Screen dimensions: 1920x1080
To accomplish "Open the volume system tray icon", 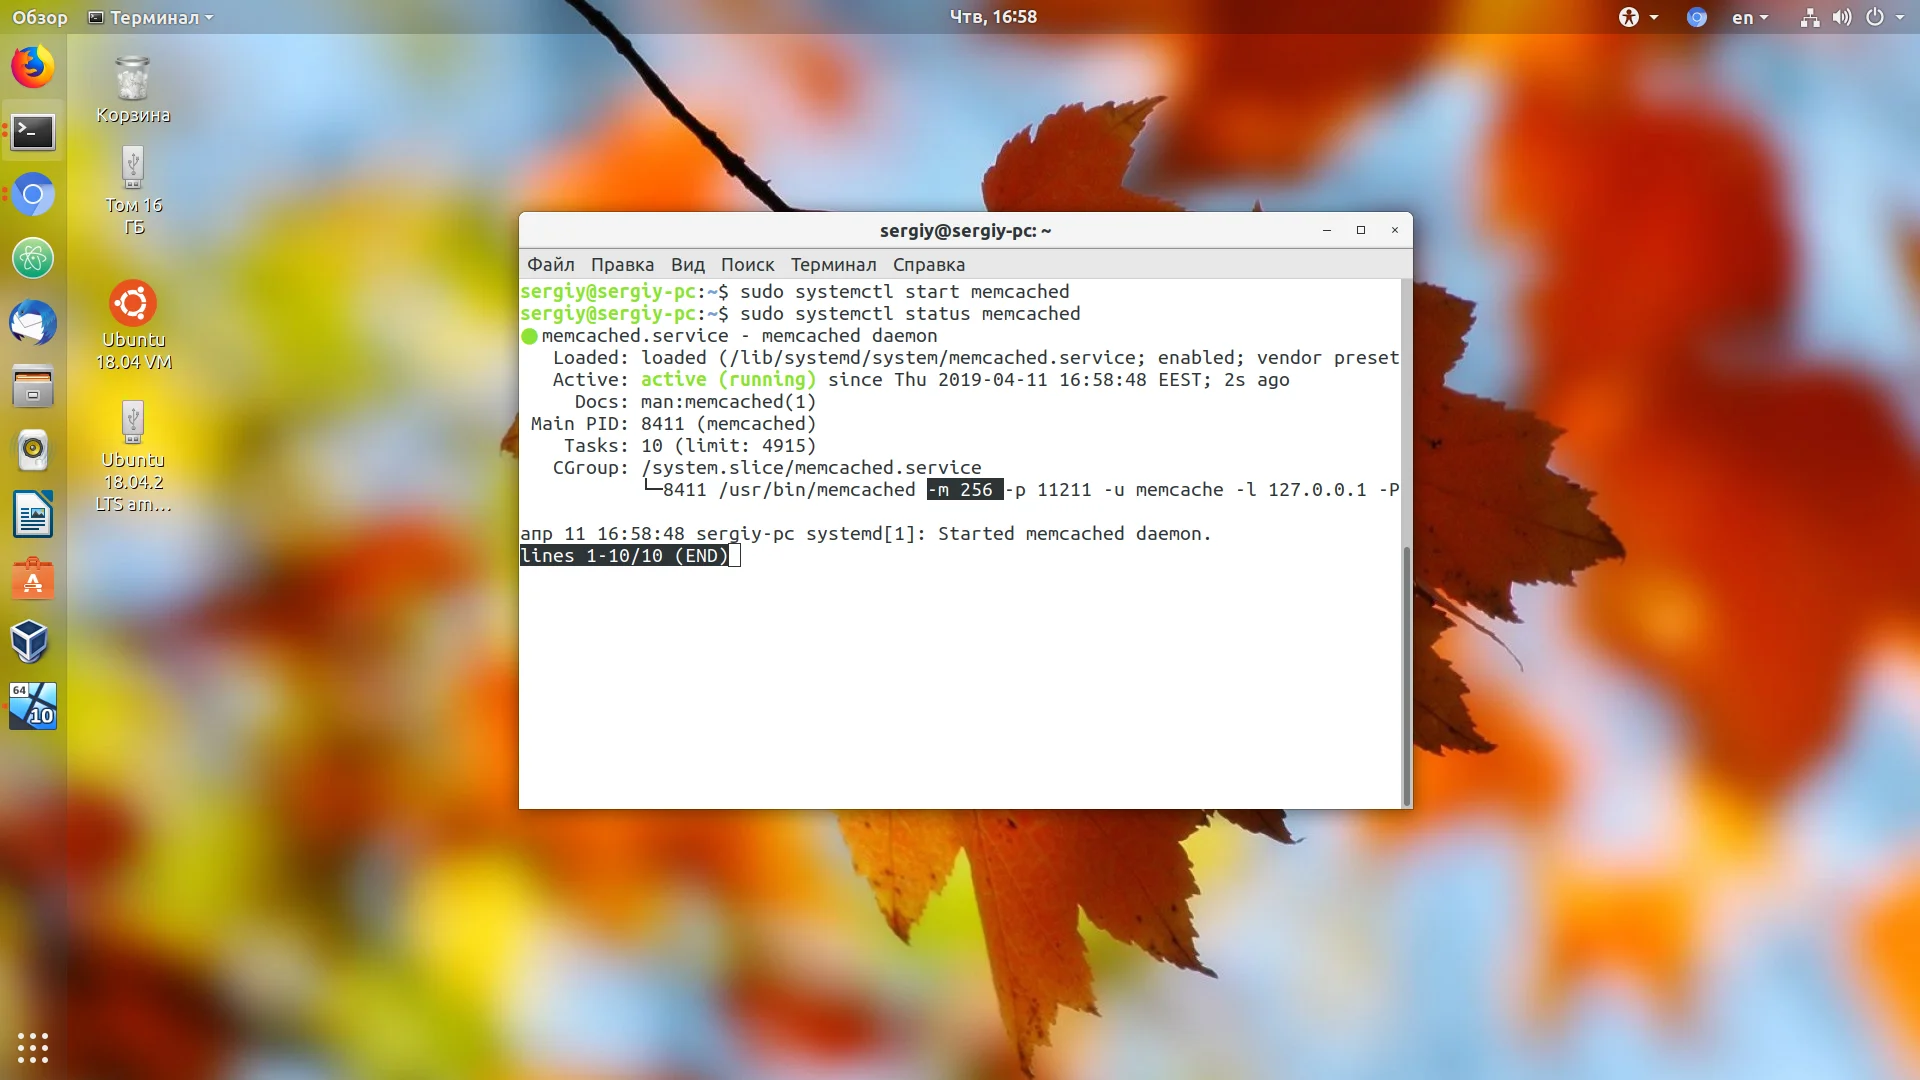I will tap(1841, 17).
